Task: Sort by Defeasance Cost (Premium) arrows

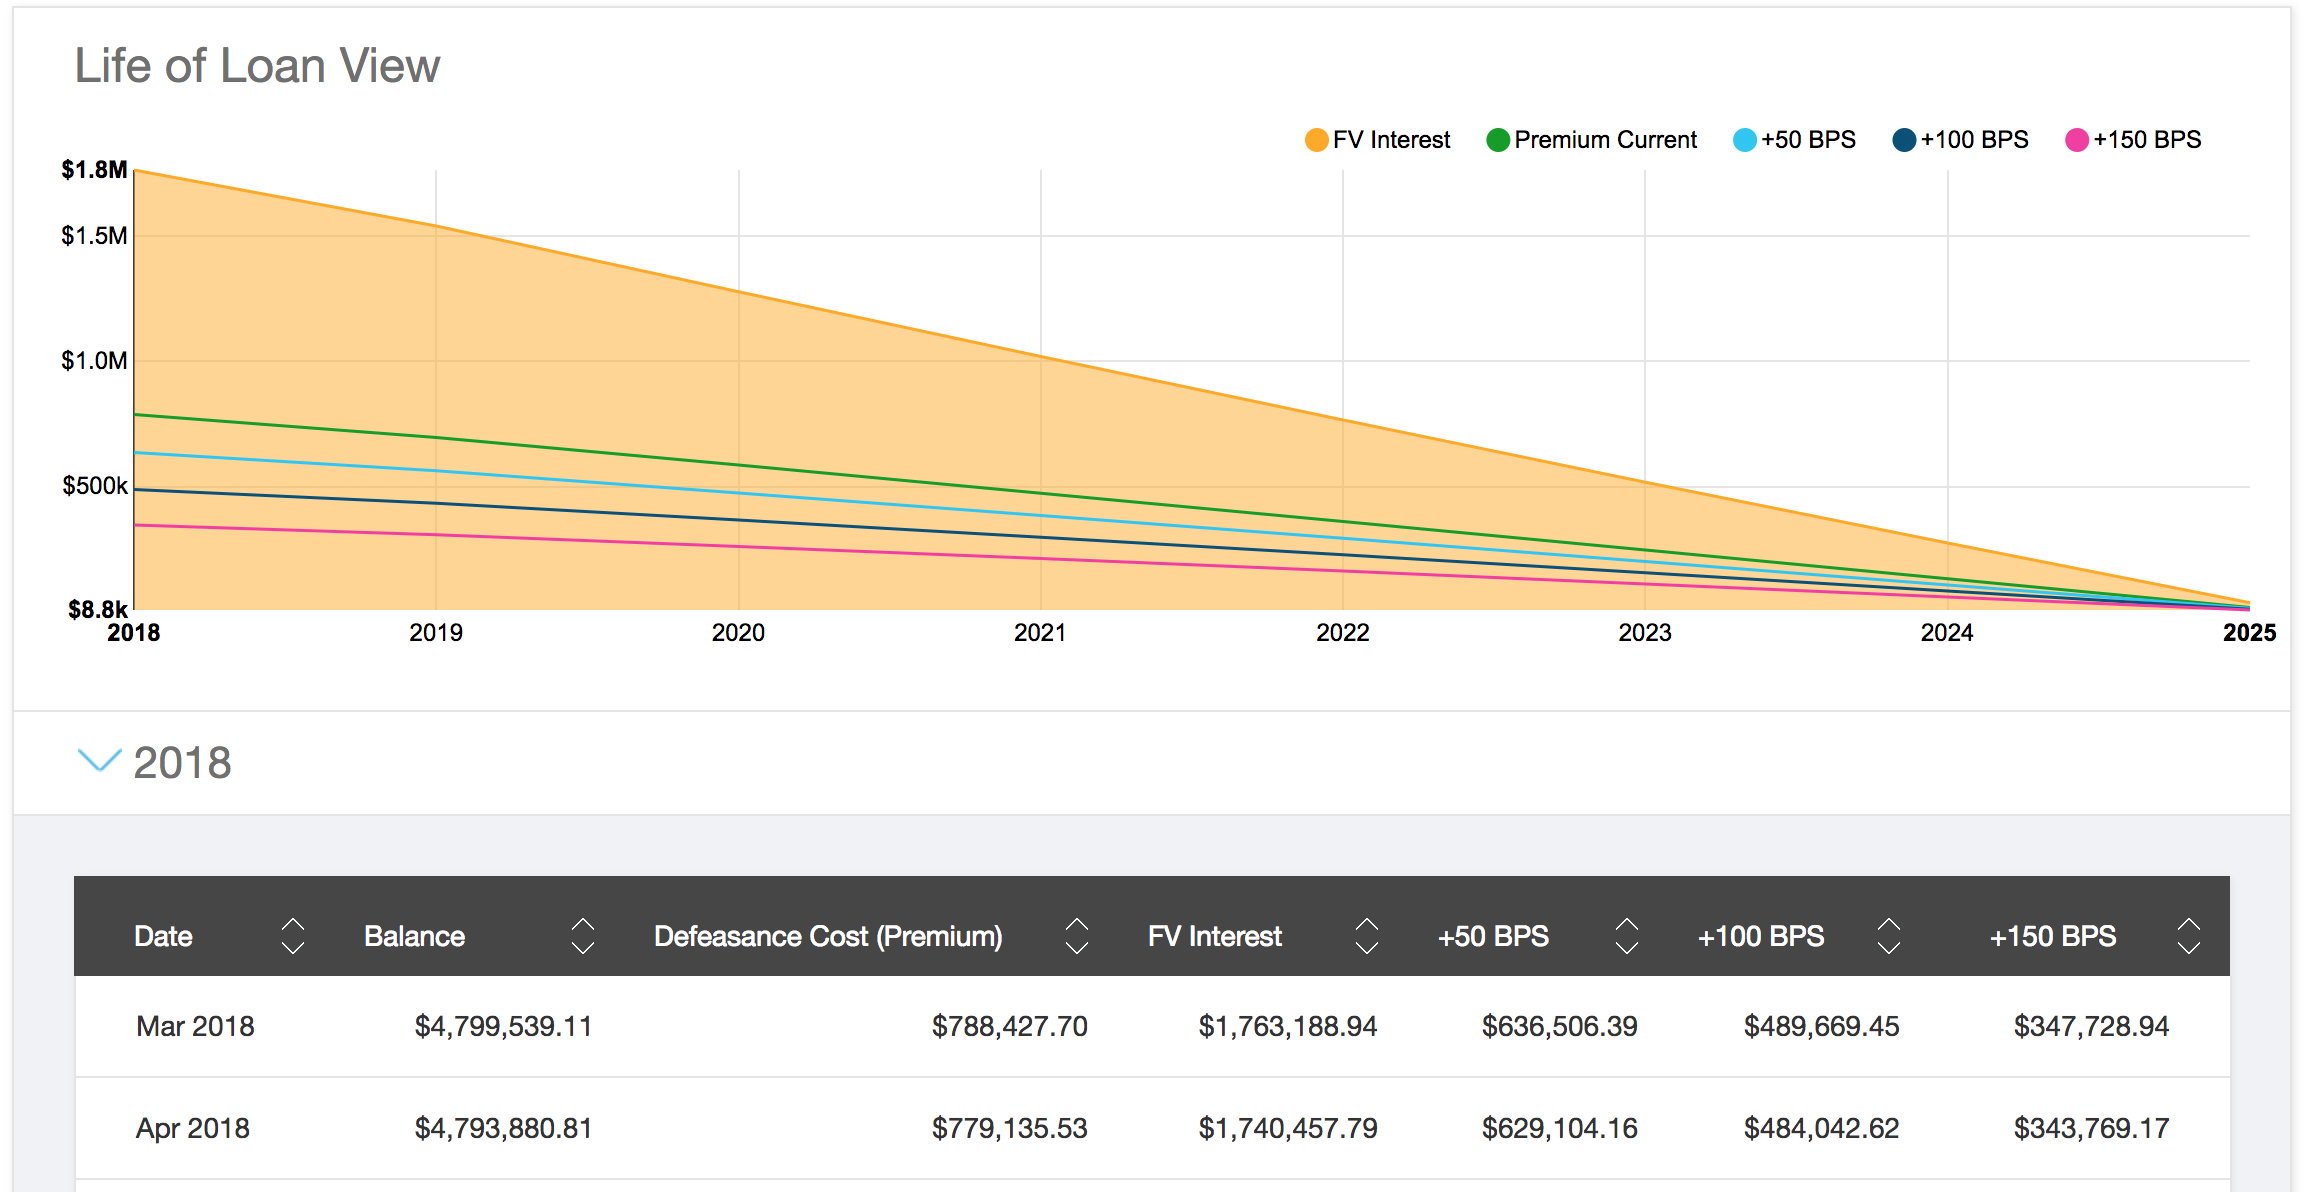Action: click(1076, 936)
